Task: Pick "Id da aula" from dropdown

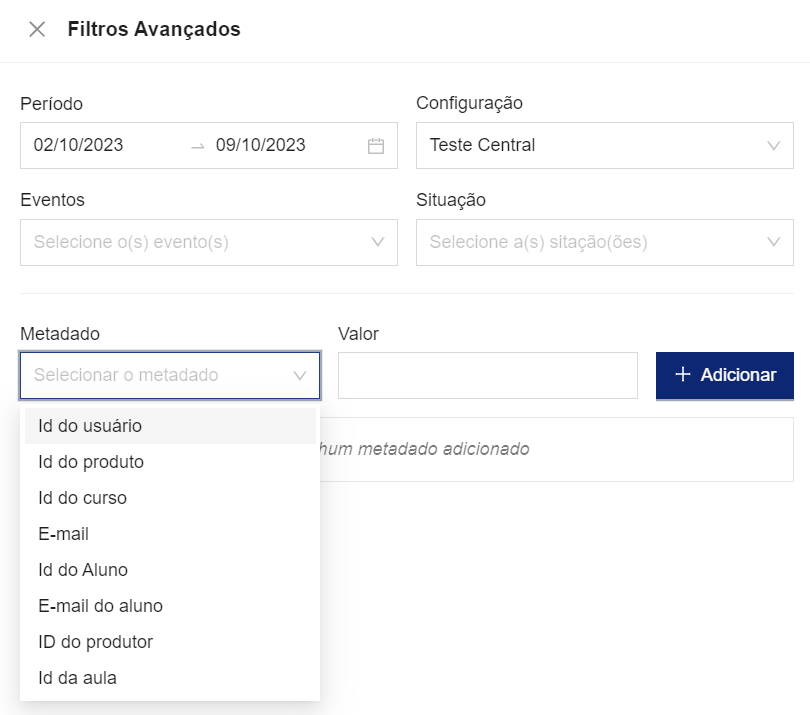Action: [x=77, y=678]
